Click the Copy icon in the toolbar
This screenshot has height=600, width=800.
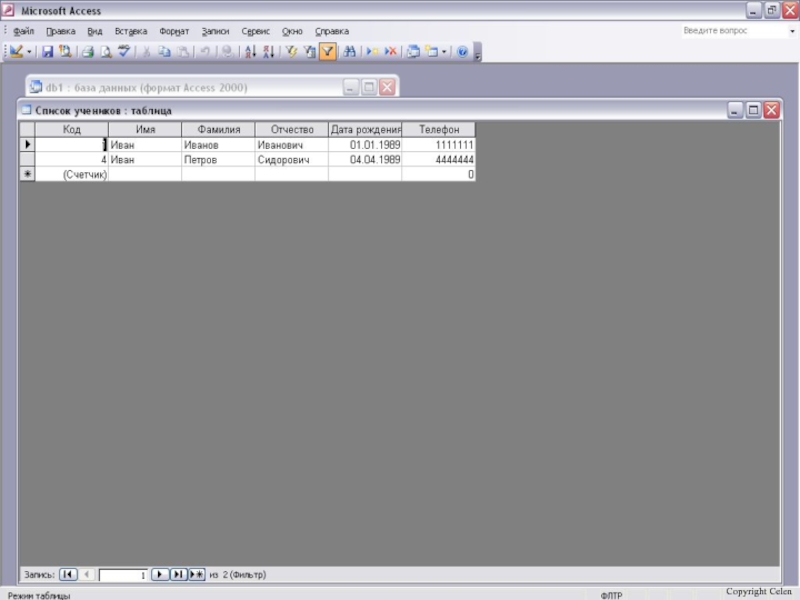(x=164, y=52)
